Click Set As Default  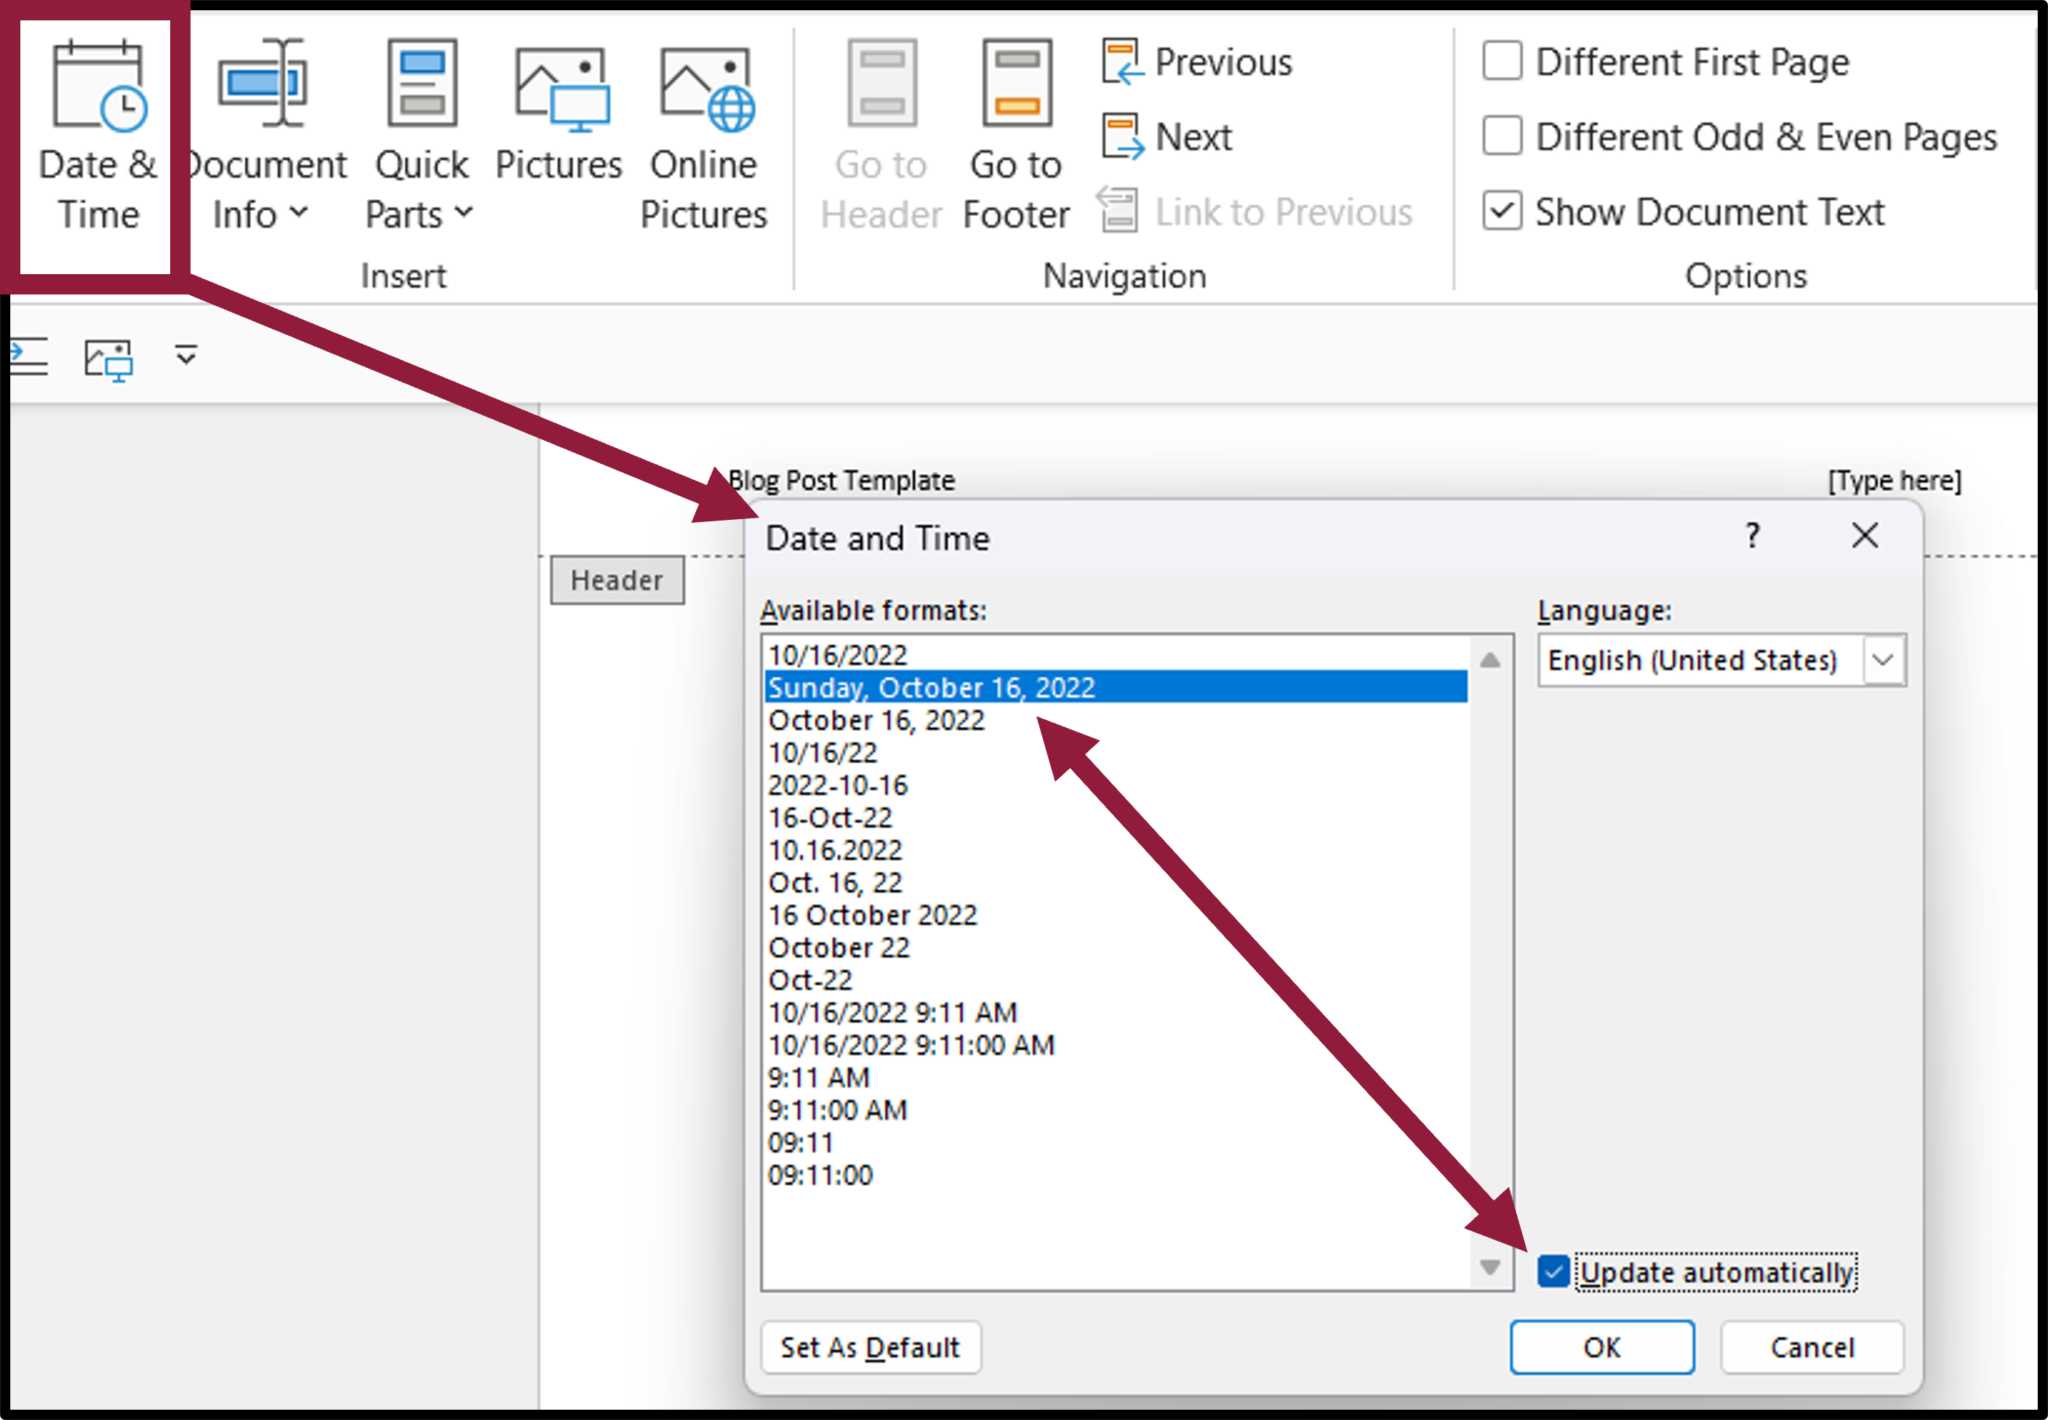click(870, 1347)
